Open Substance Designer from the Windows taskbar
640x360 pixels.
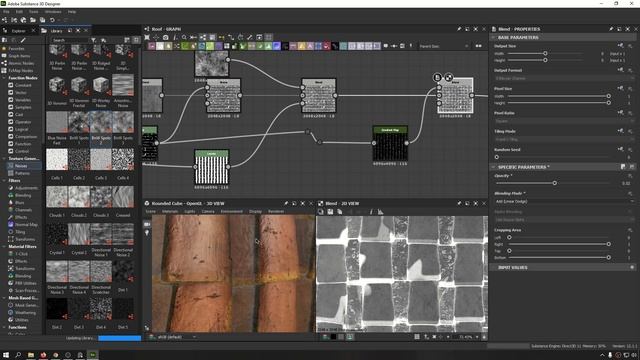[93, 355]
